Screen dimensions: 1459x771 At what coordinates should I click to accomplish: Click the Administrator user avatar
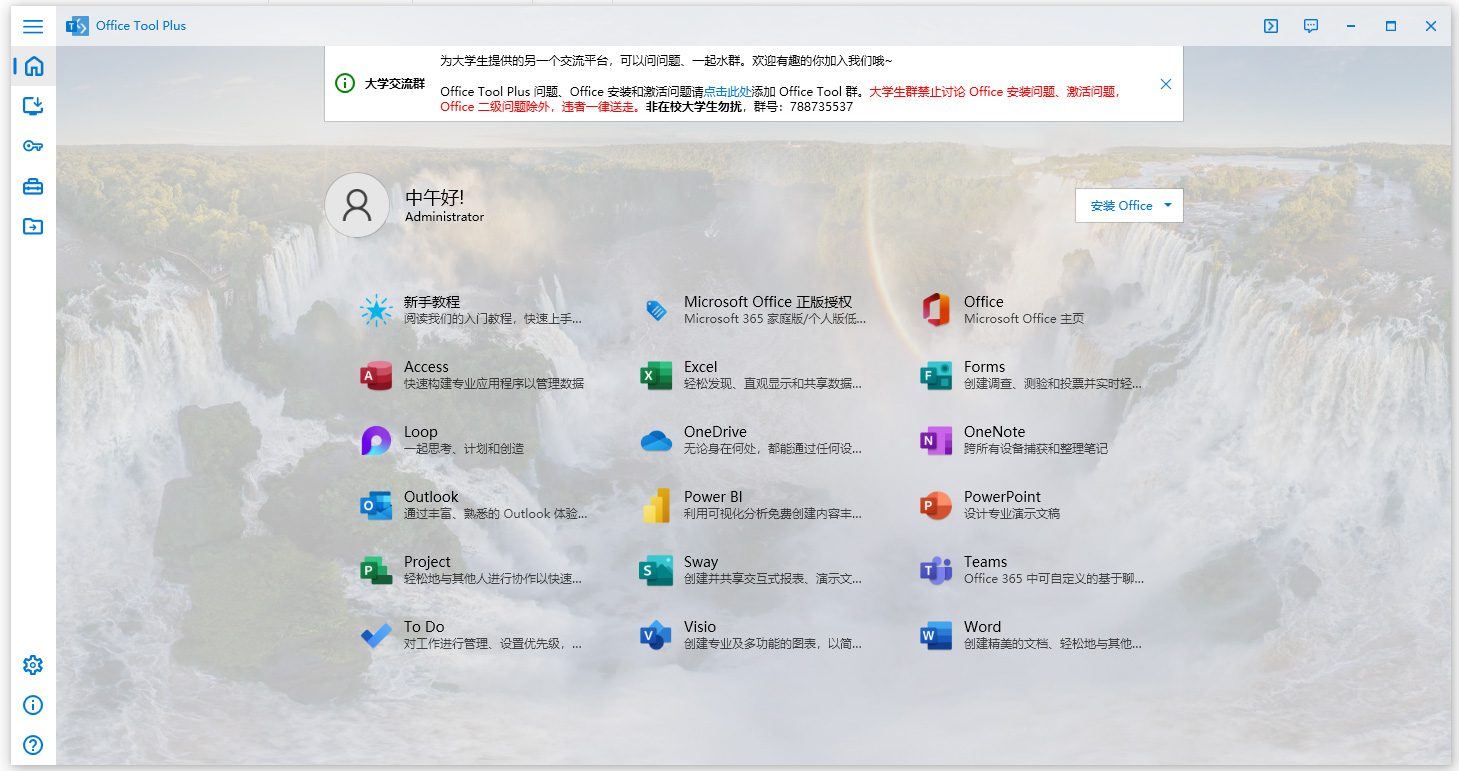pyautogui.click(x=357, y=204)
